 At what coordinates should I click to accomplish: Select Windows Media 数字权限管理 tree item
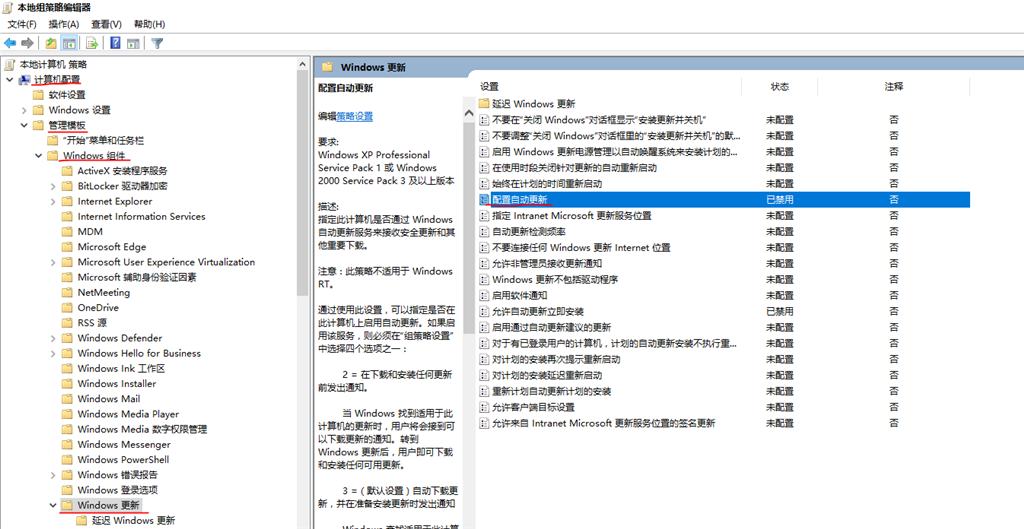(x=142, y=429)
